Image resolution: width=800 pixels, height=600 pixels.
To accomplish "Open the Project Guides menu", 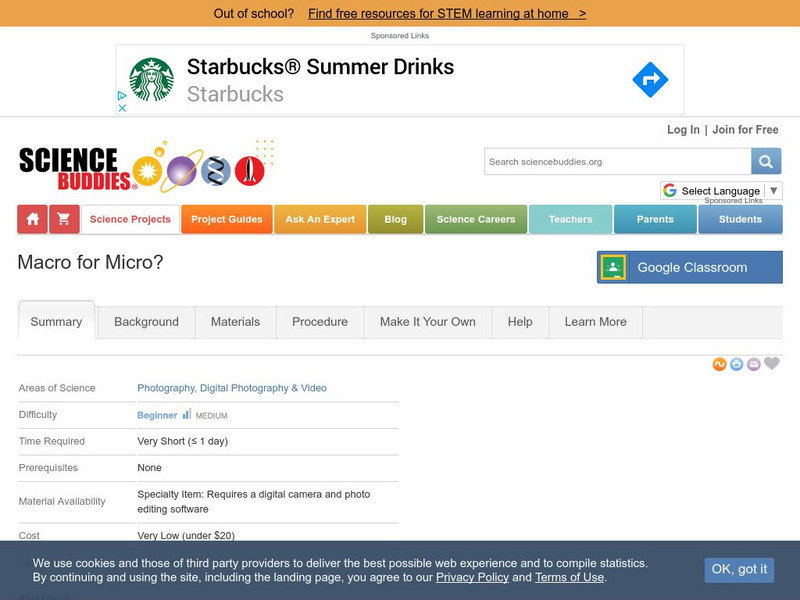I will point(227,219).
